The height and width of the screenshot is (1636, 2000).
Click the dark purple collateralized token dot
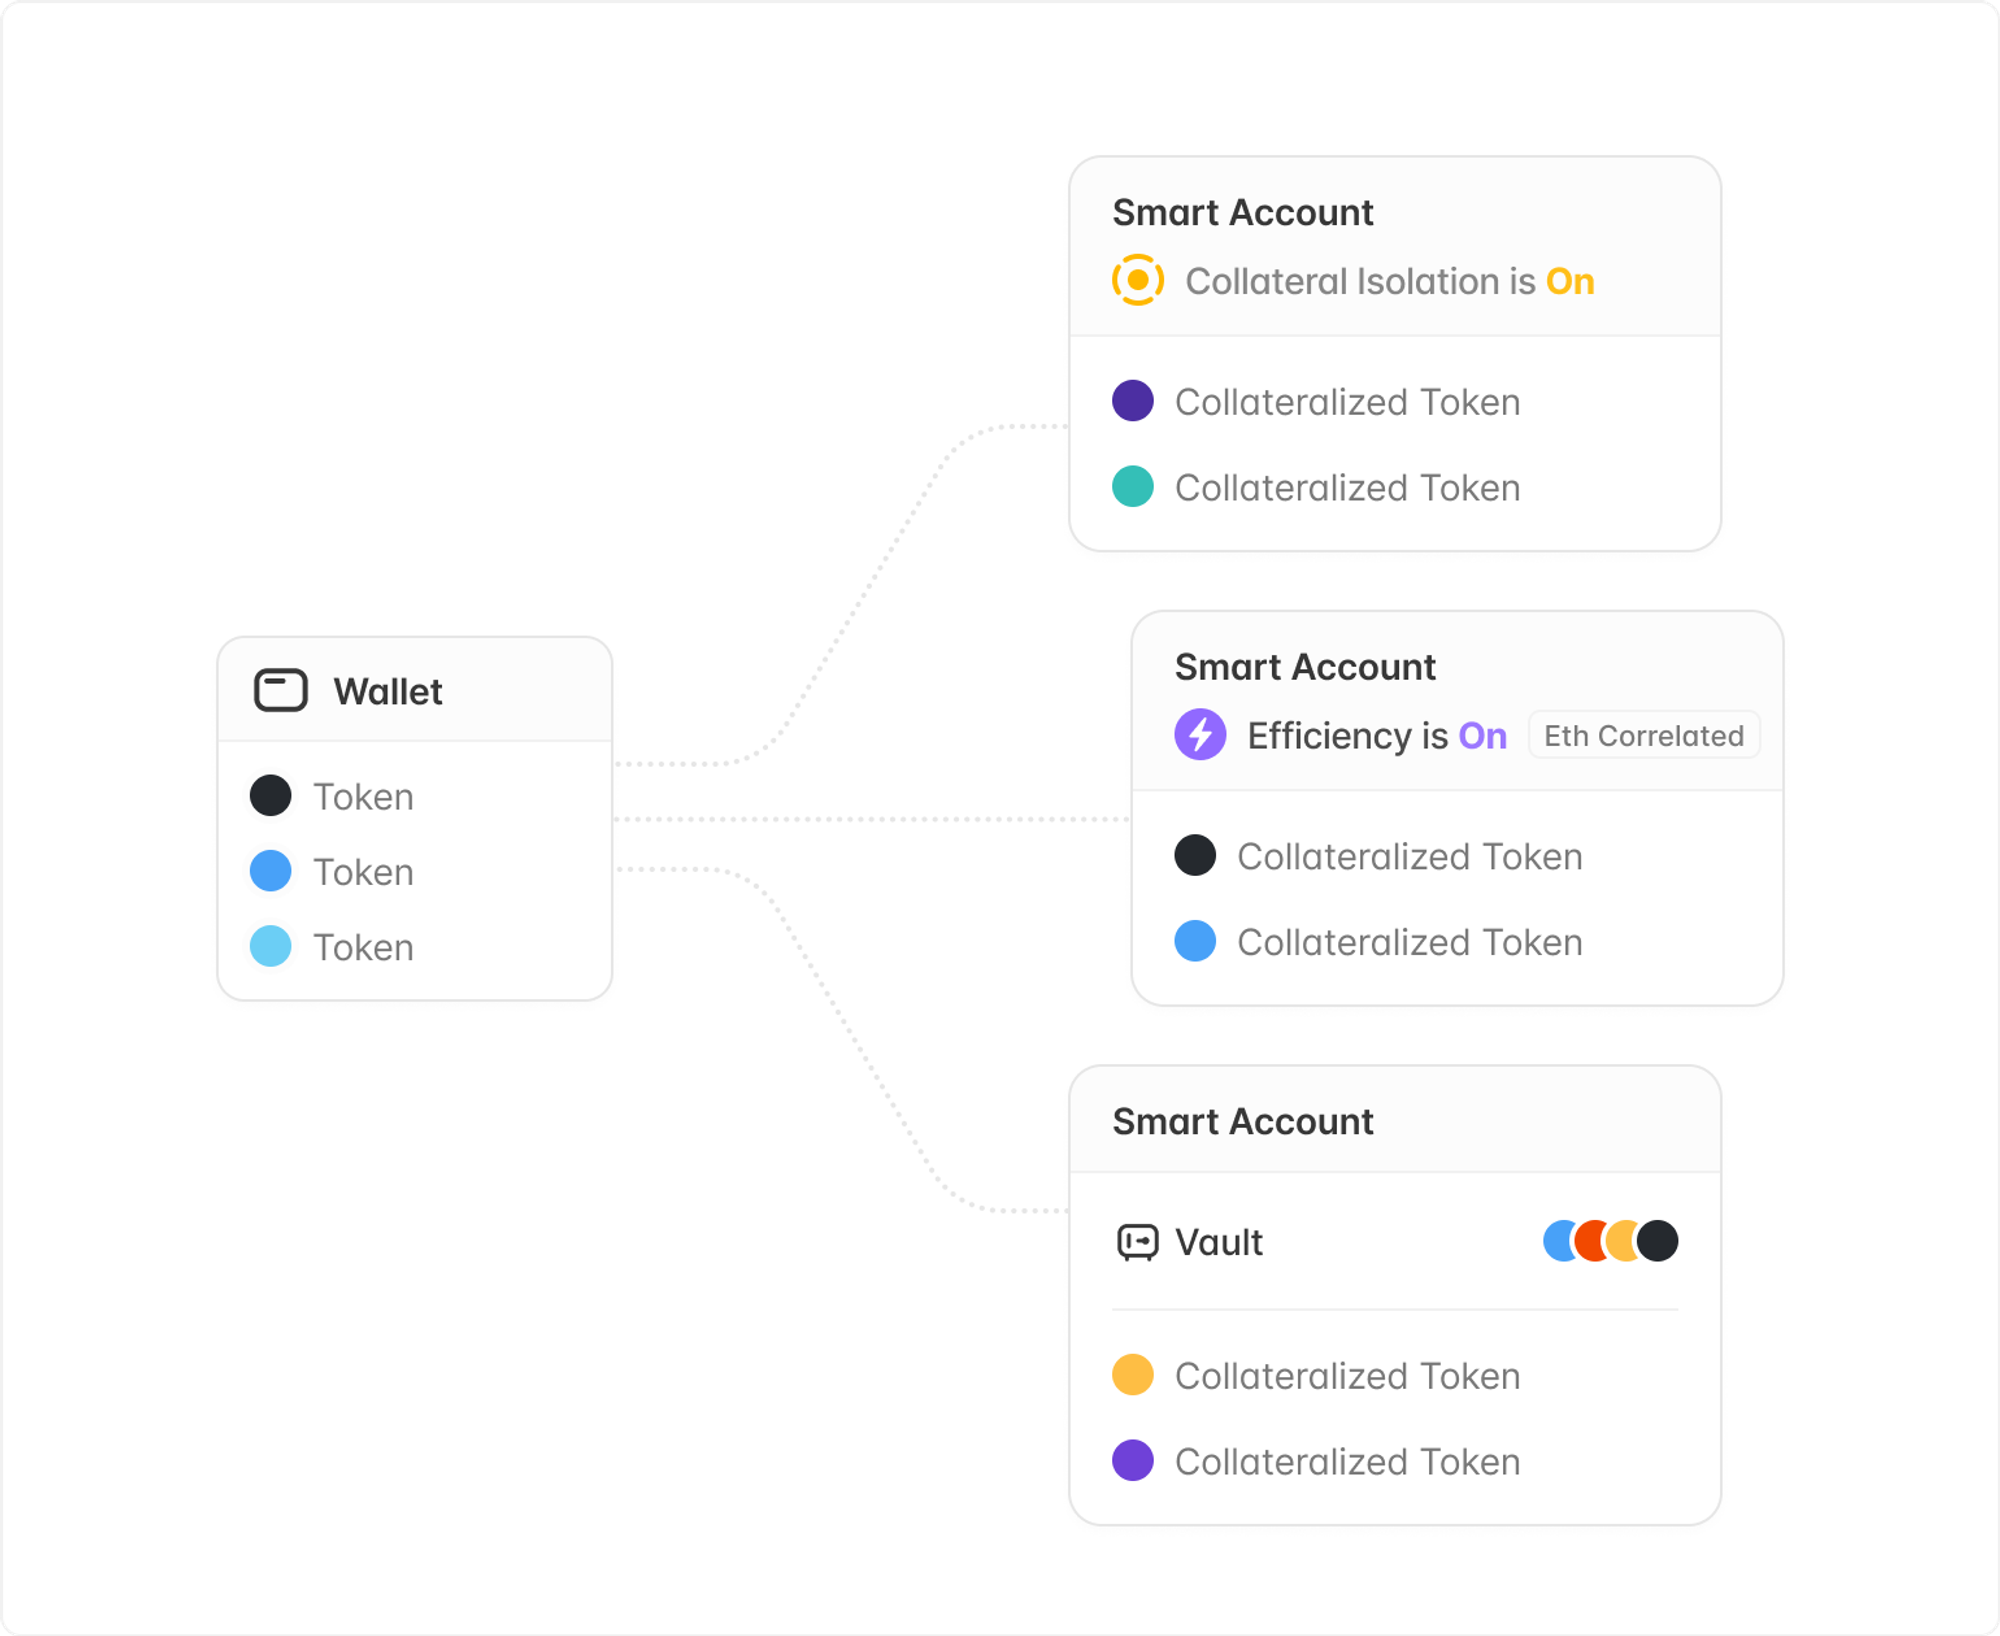[1132, 401]
